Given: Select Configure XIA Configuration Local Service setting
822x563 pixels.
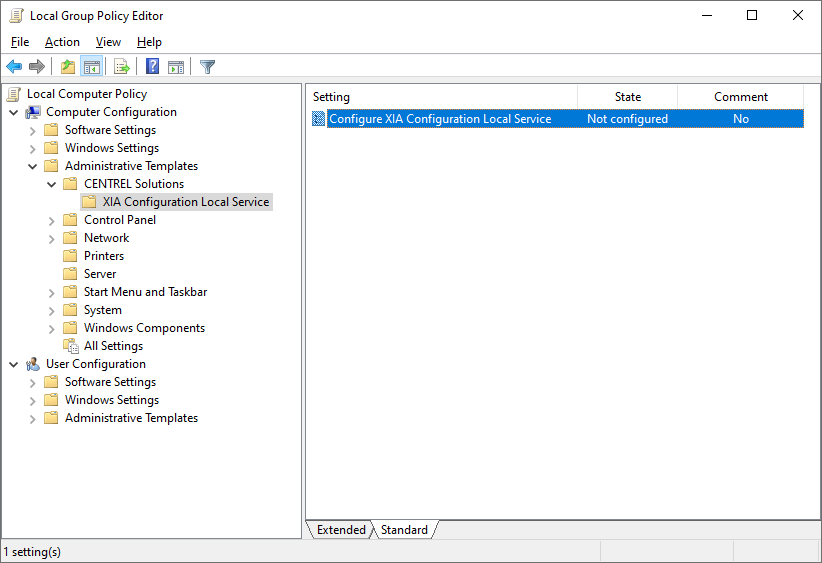Looking at the screenshot, I should [x=440, y=119].
